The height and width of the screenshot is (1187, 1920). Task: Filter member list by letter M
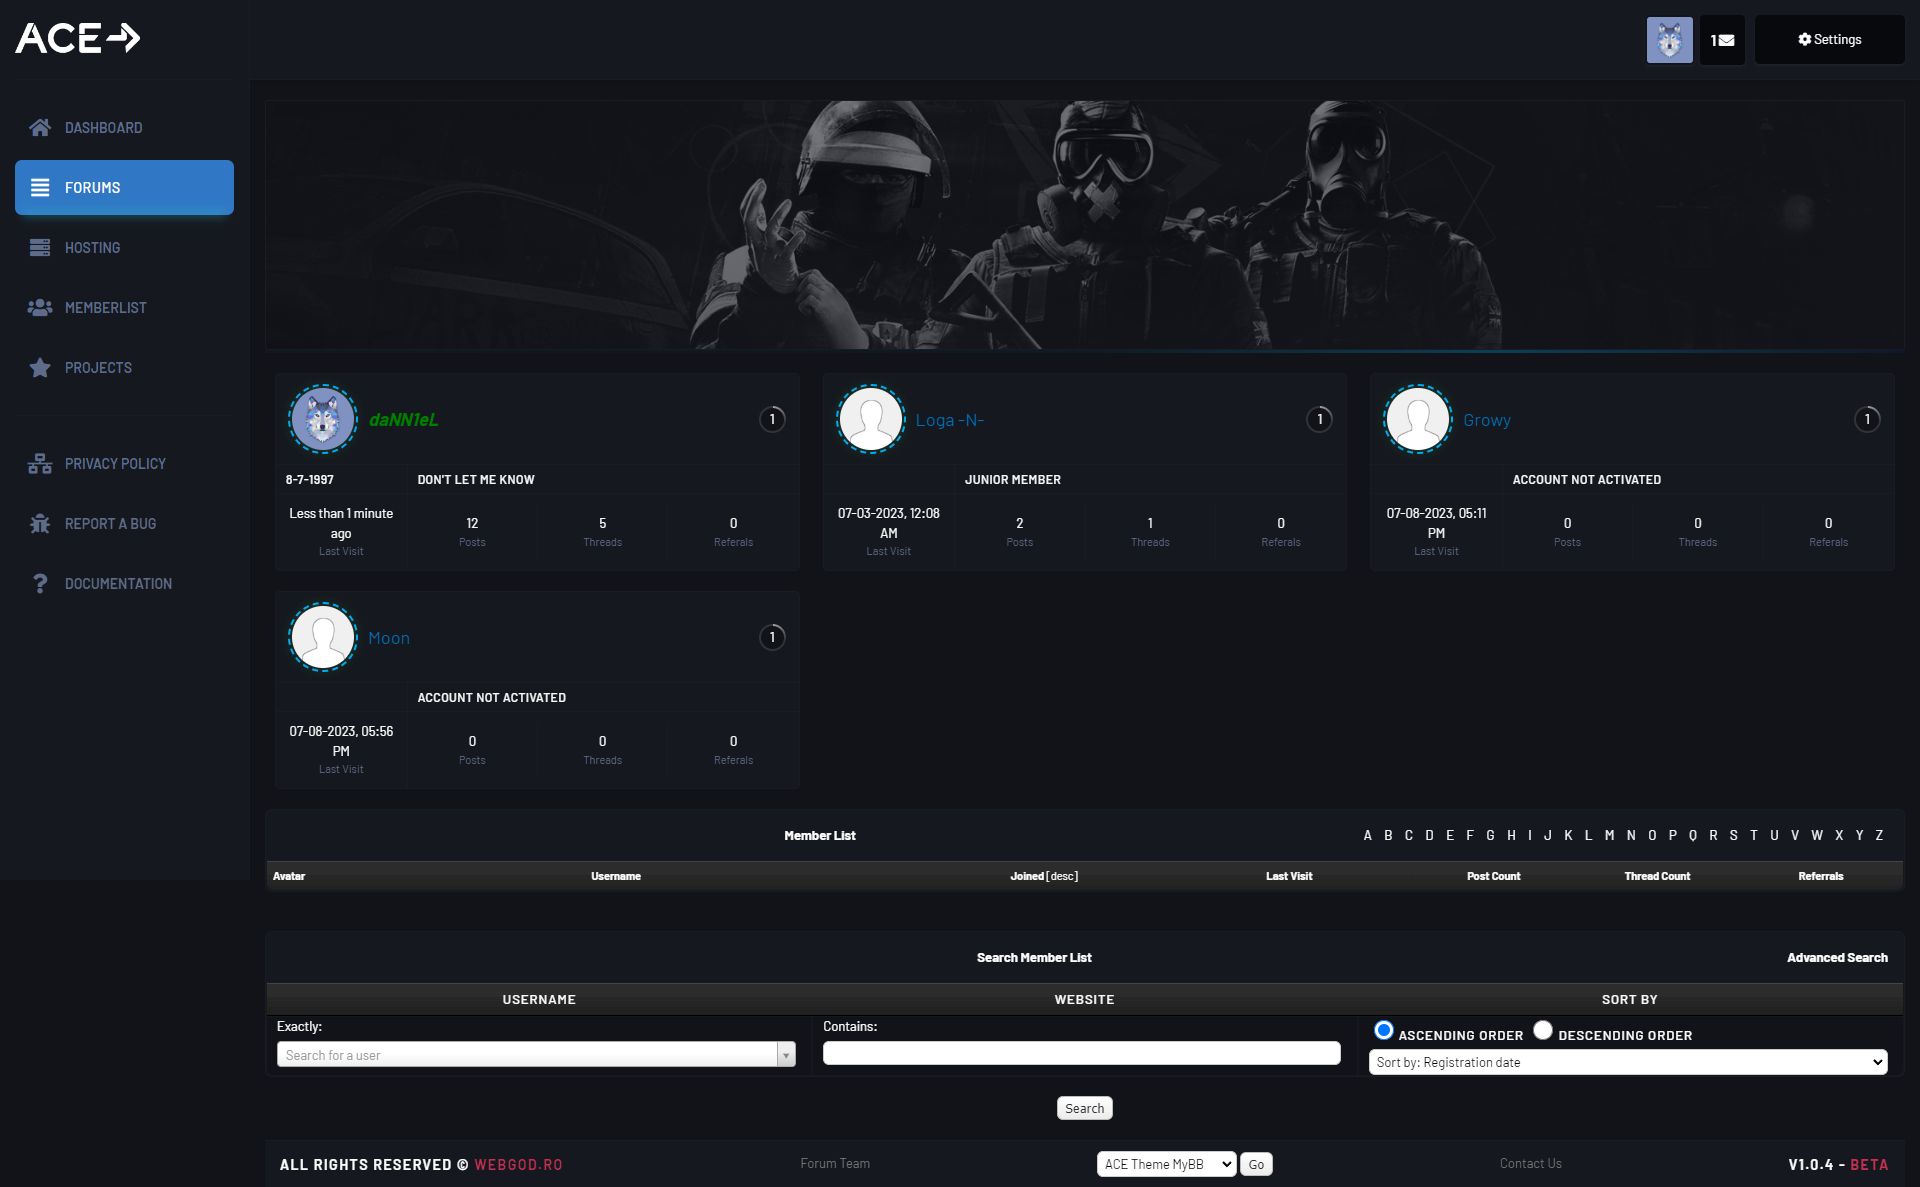tap(1609, 836)
